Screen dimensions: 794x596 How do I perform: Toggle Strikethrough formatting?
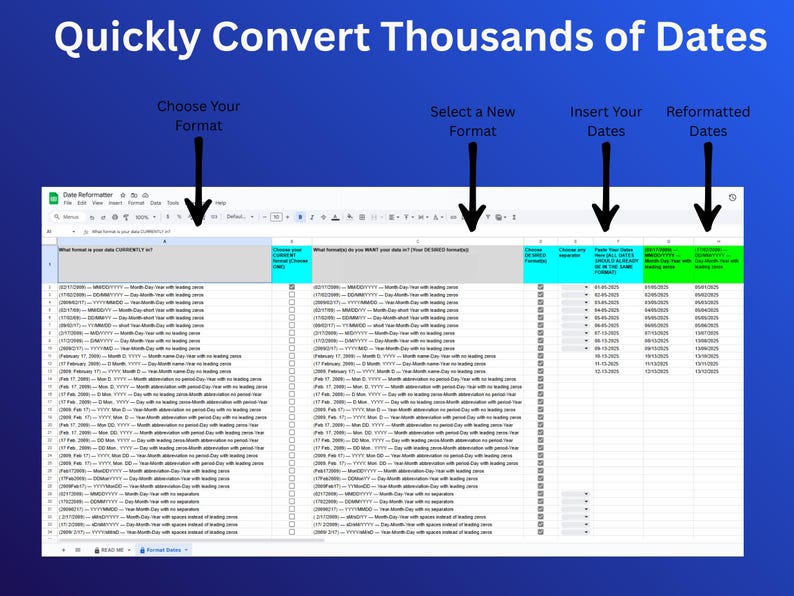coord(324,217)
